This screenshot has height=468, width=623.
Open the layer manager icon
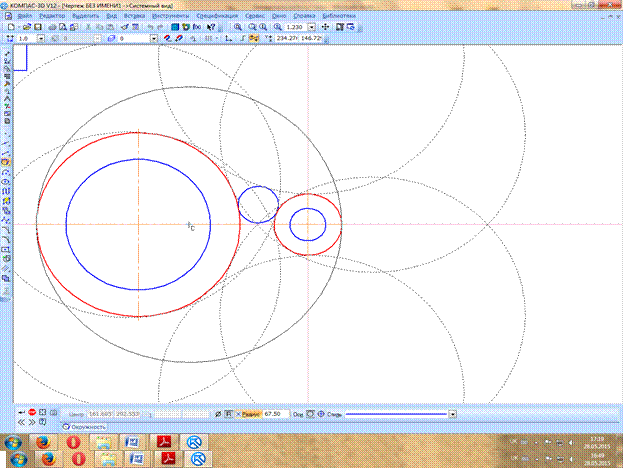pyautogui.click(x=111, y=39)
